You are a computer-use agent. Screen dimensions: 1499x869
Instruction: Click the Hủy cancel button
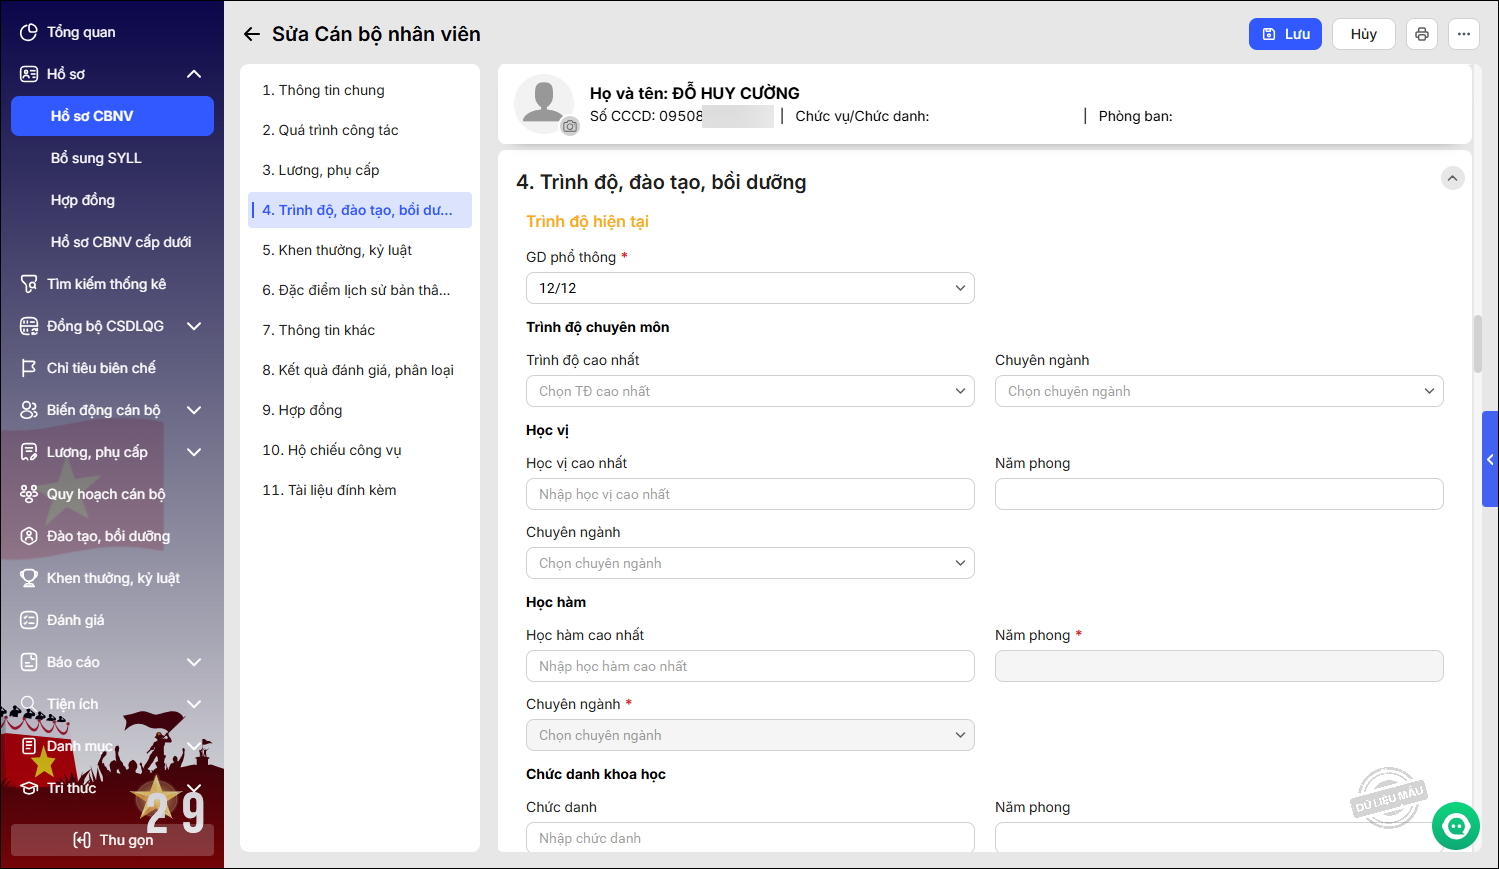tap(1363, 34)
